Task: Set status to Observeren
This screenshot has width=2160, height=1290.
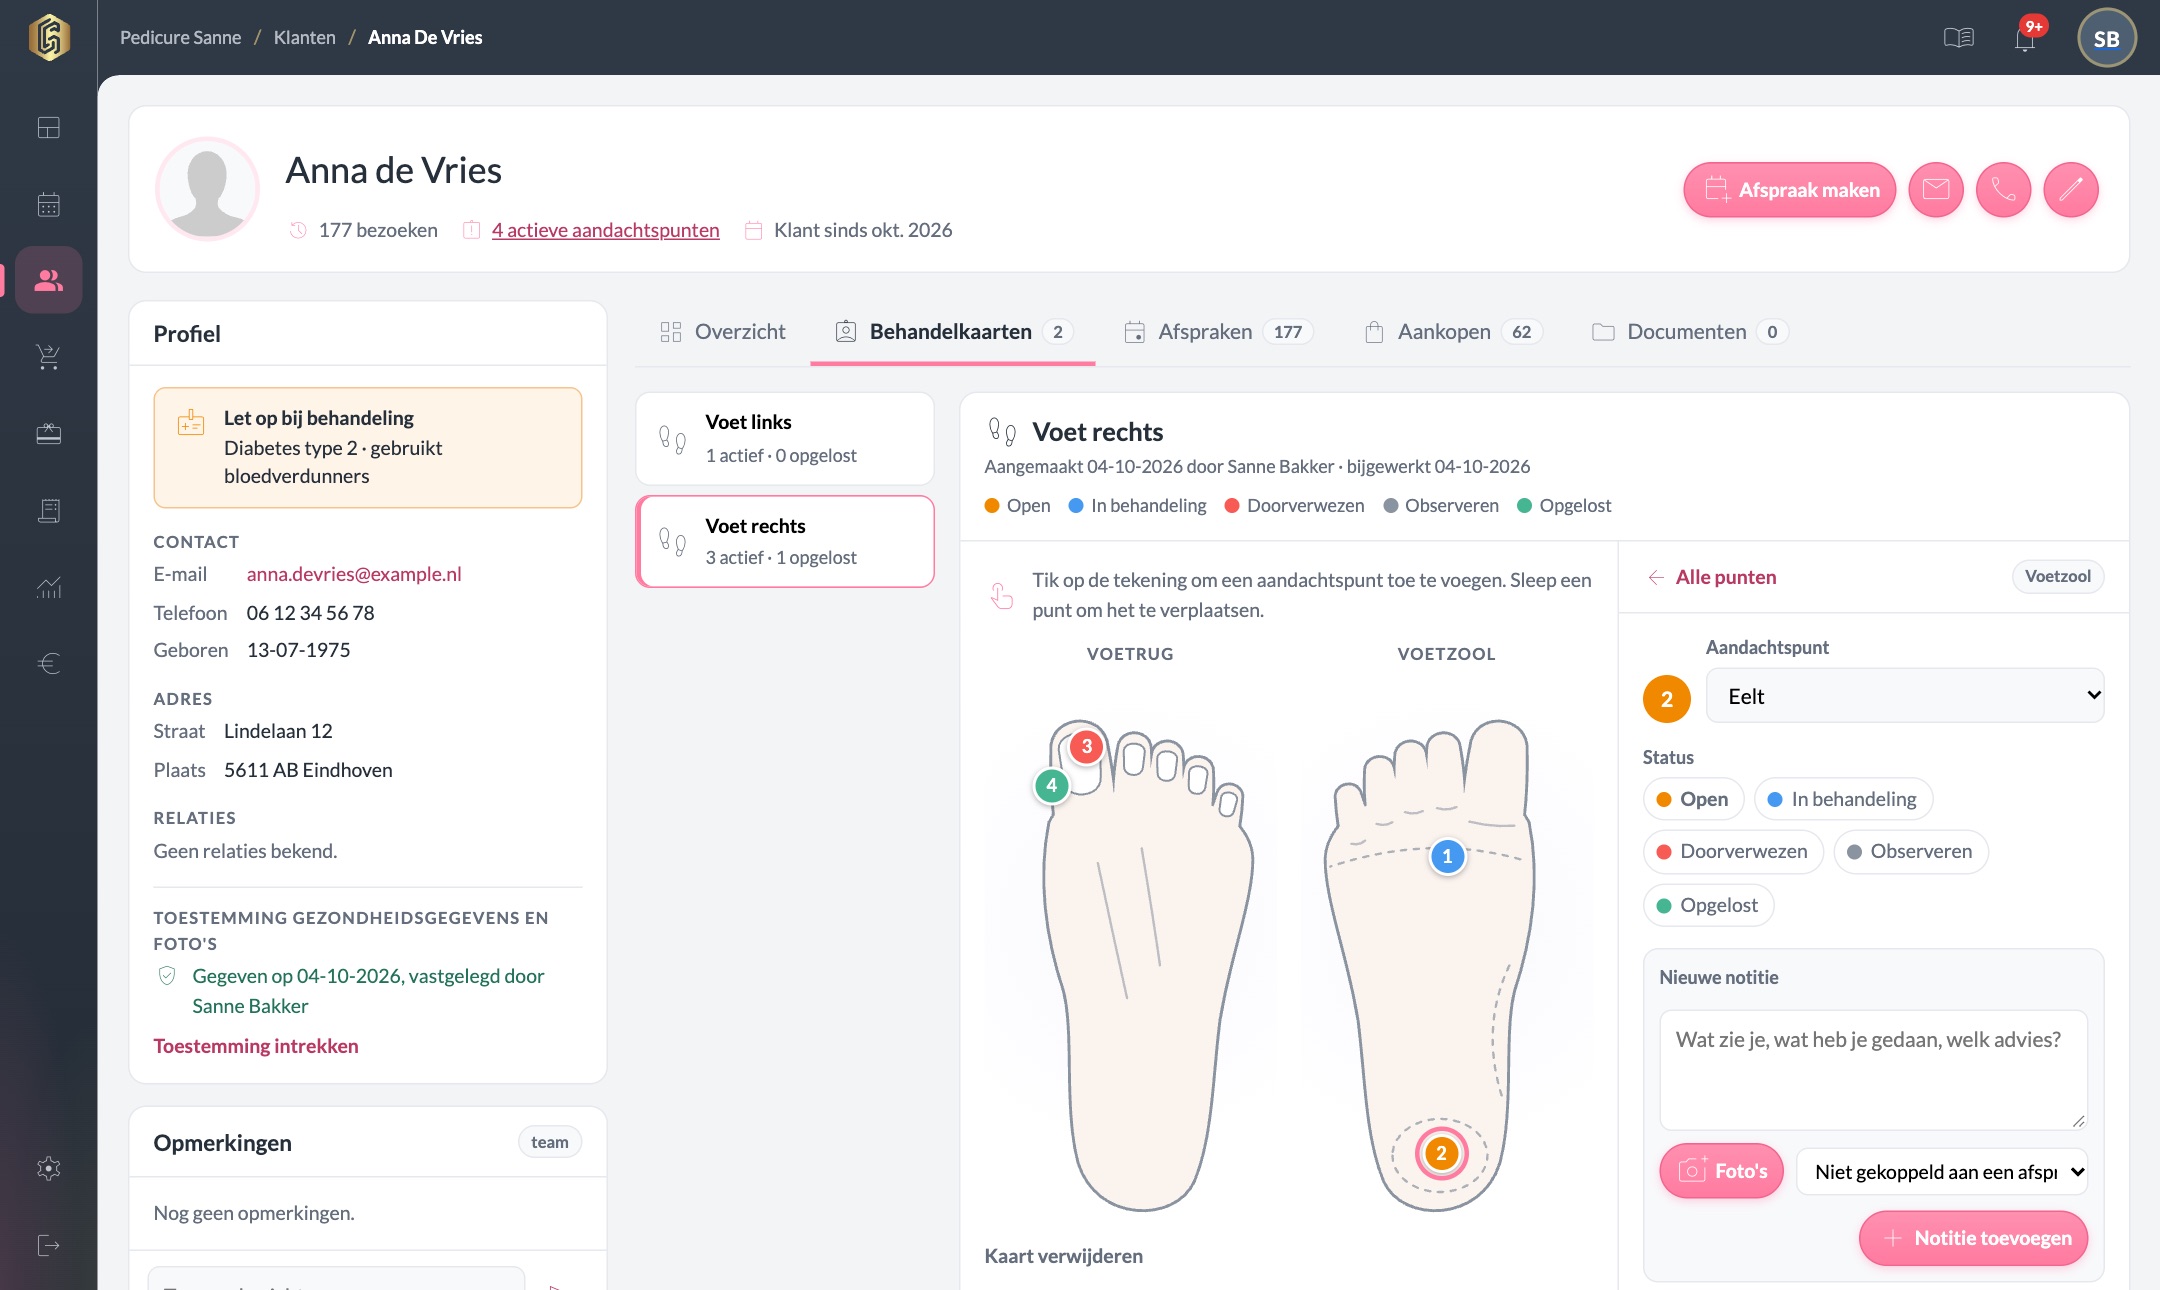Action: 1910,851
